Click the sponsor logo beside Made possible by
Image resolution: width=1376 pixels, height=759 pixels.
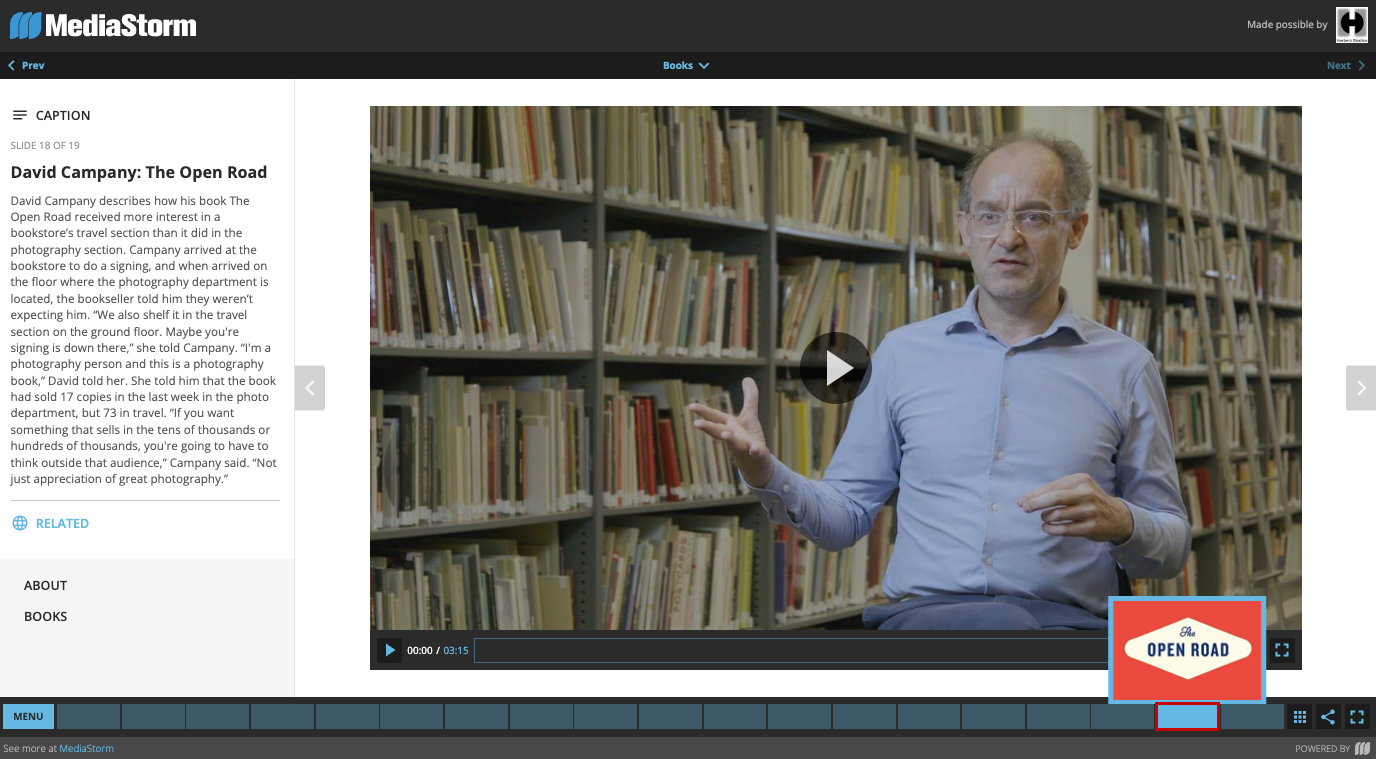pyautogui.click(x=1352, y=25)
